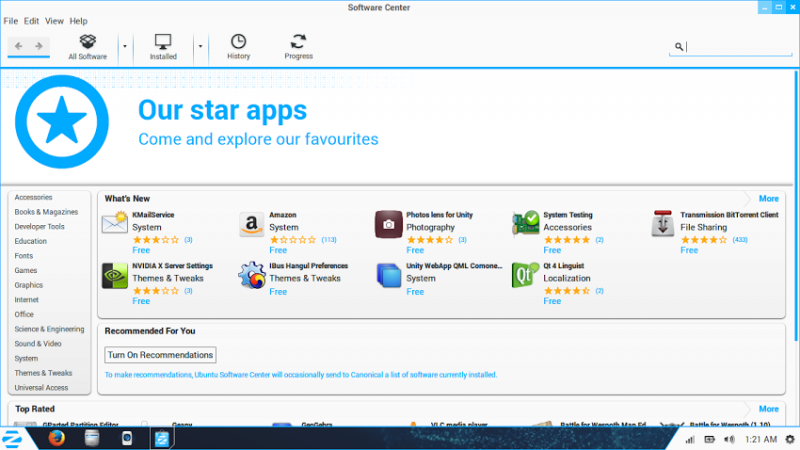Open the Photos lens for Unity icon
This screenshot has width=800, height=450.
click(x=388, y=224)
